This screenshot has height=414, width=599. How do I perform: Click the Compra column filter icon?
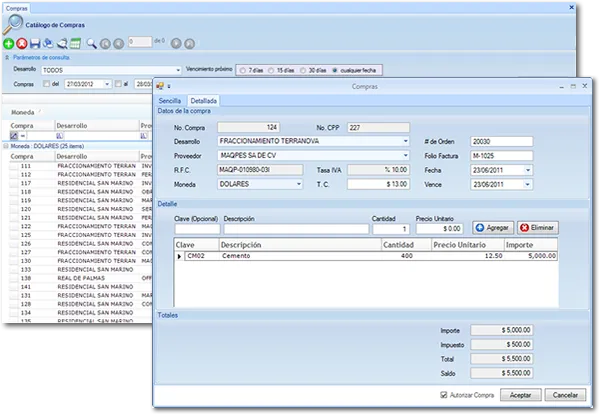14,136
